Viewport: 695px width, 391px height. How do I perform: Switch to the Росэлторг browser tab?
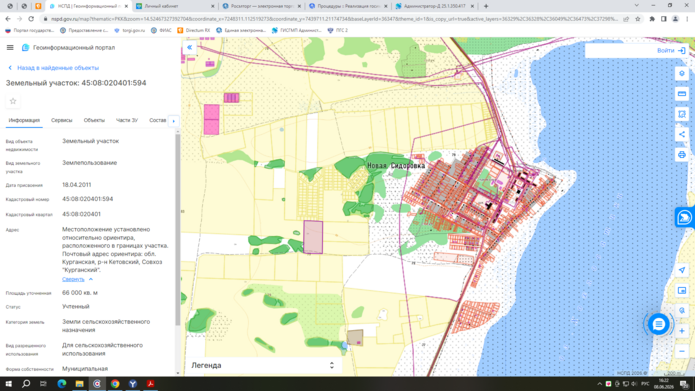click(x=262, y=6)
